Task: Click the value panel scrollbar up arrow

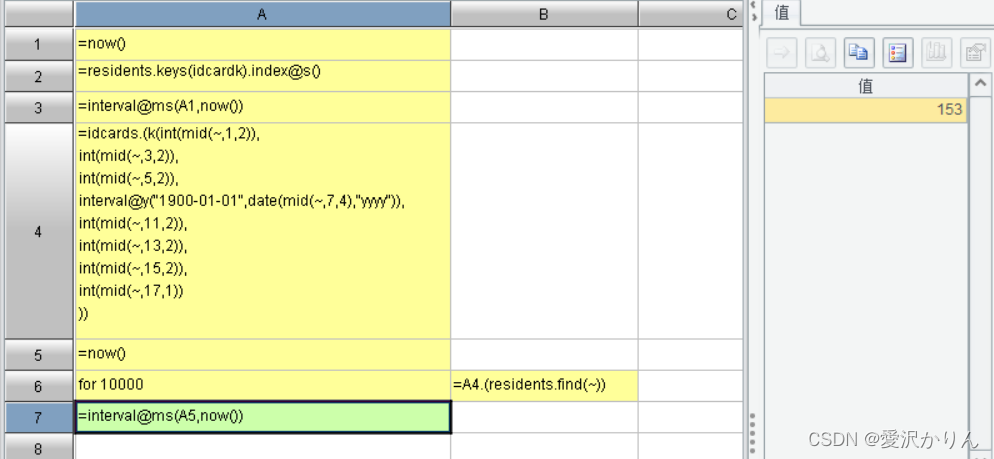Action: (x=980, y=83)
